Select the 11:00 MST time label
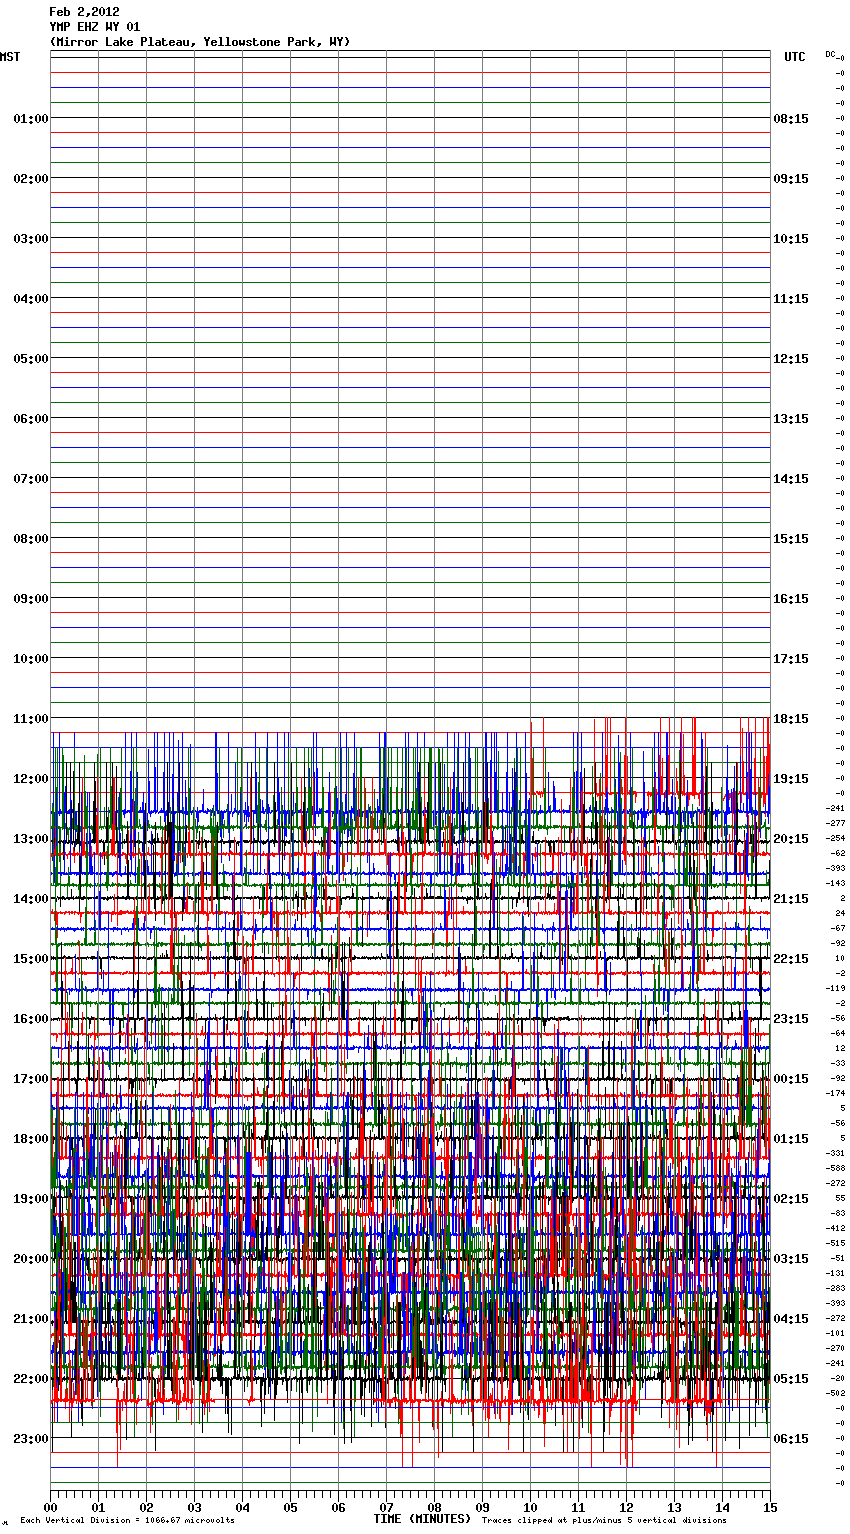The height and width of the screenshot is (1534, 850). [x=31, y=719]
